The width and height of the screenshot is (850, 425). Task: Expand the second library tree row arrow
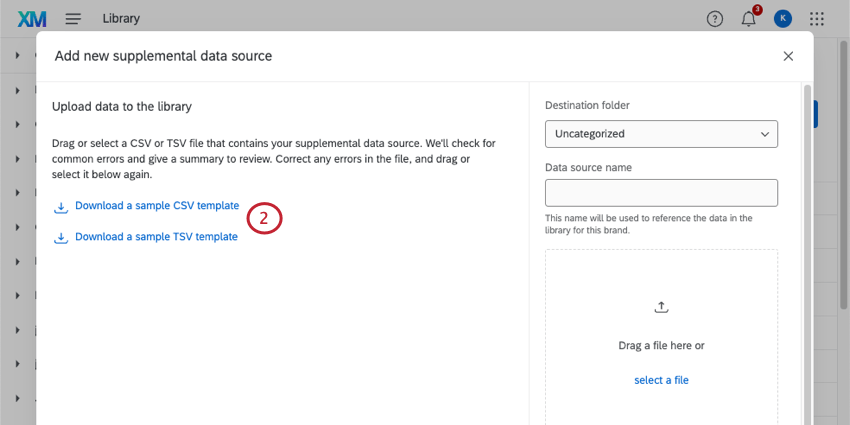18,89
